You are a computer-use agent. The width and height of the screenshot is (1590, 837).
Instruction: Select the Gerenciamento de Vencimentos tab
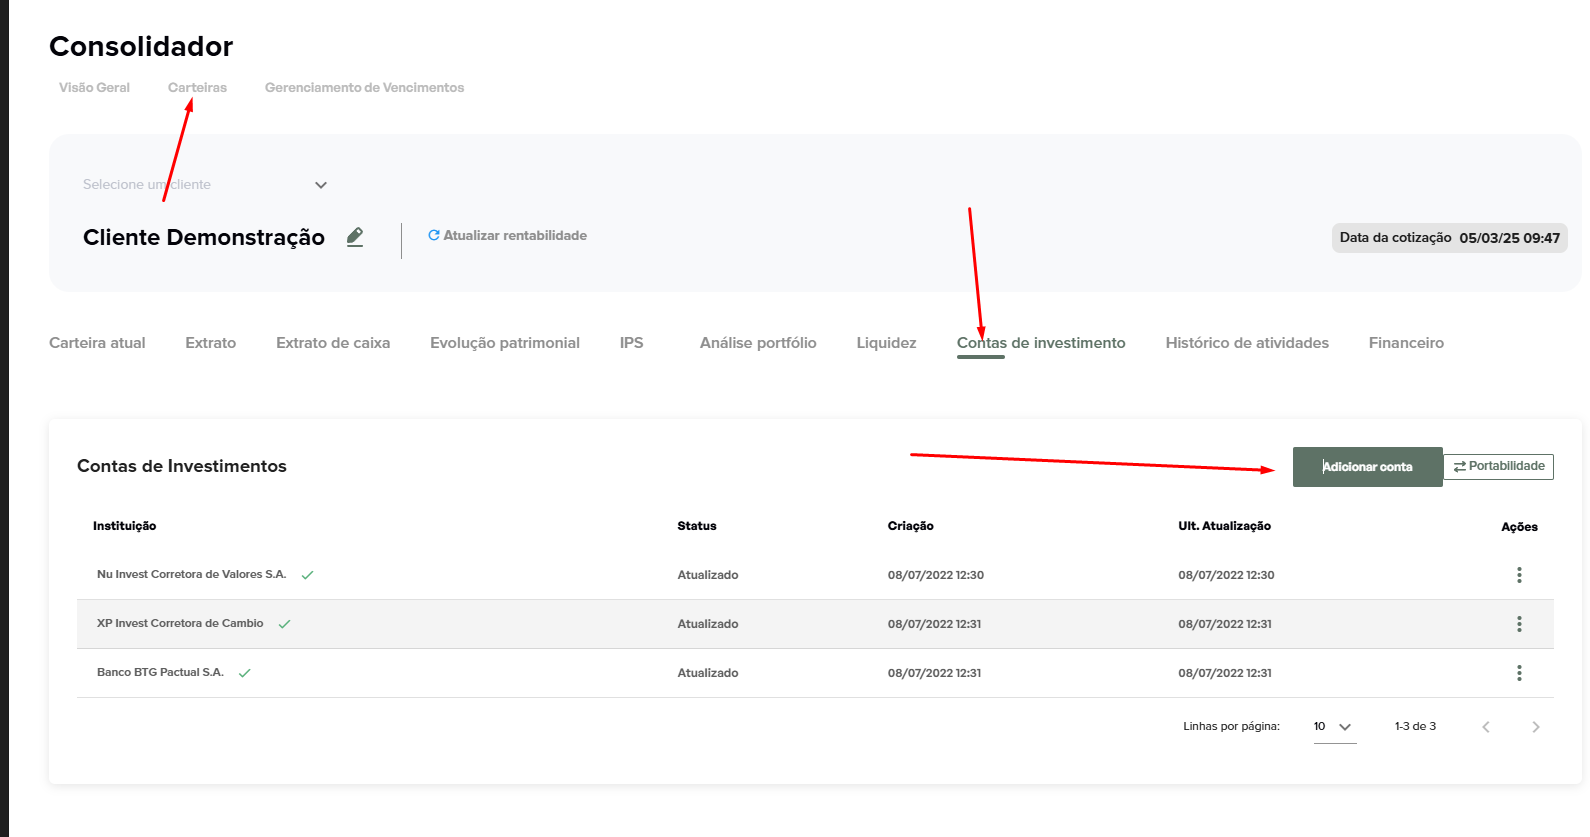point(364,88)
